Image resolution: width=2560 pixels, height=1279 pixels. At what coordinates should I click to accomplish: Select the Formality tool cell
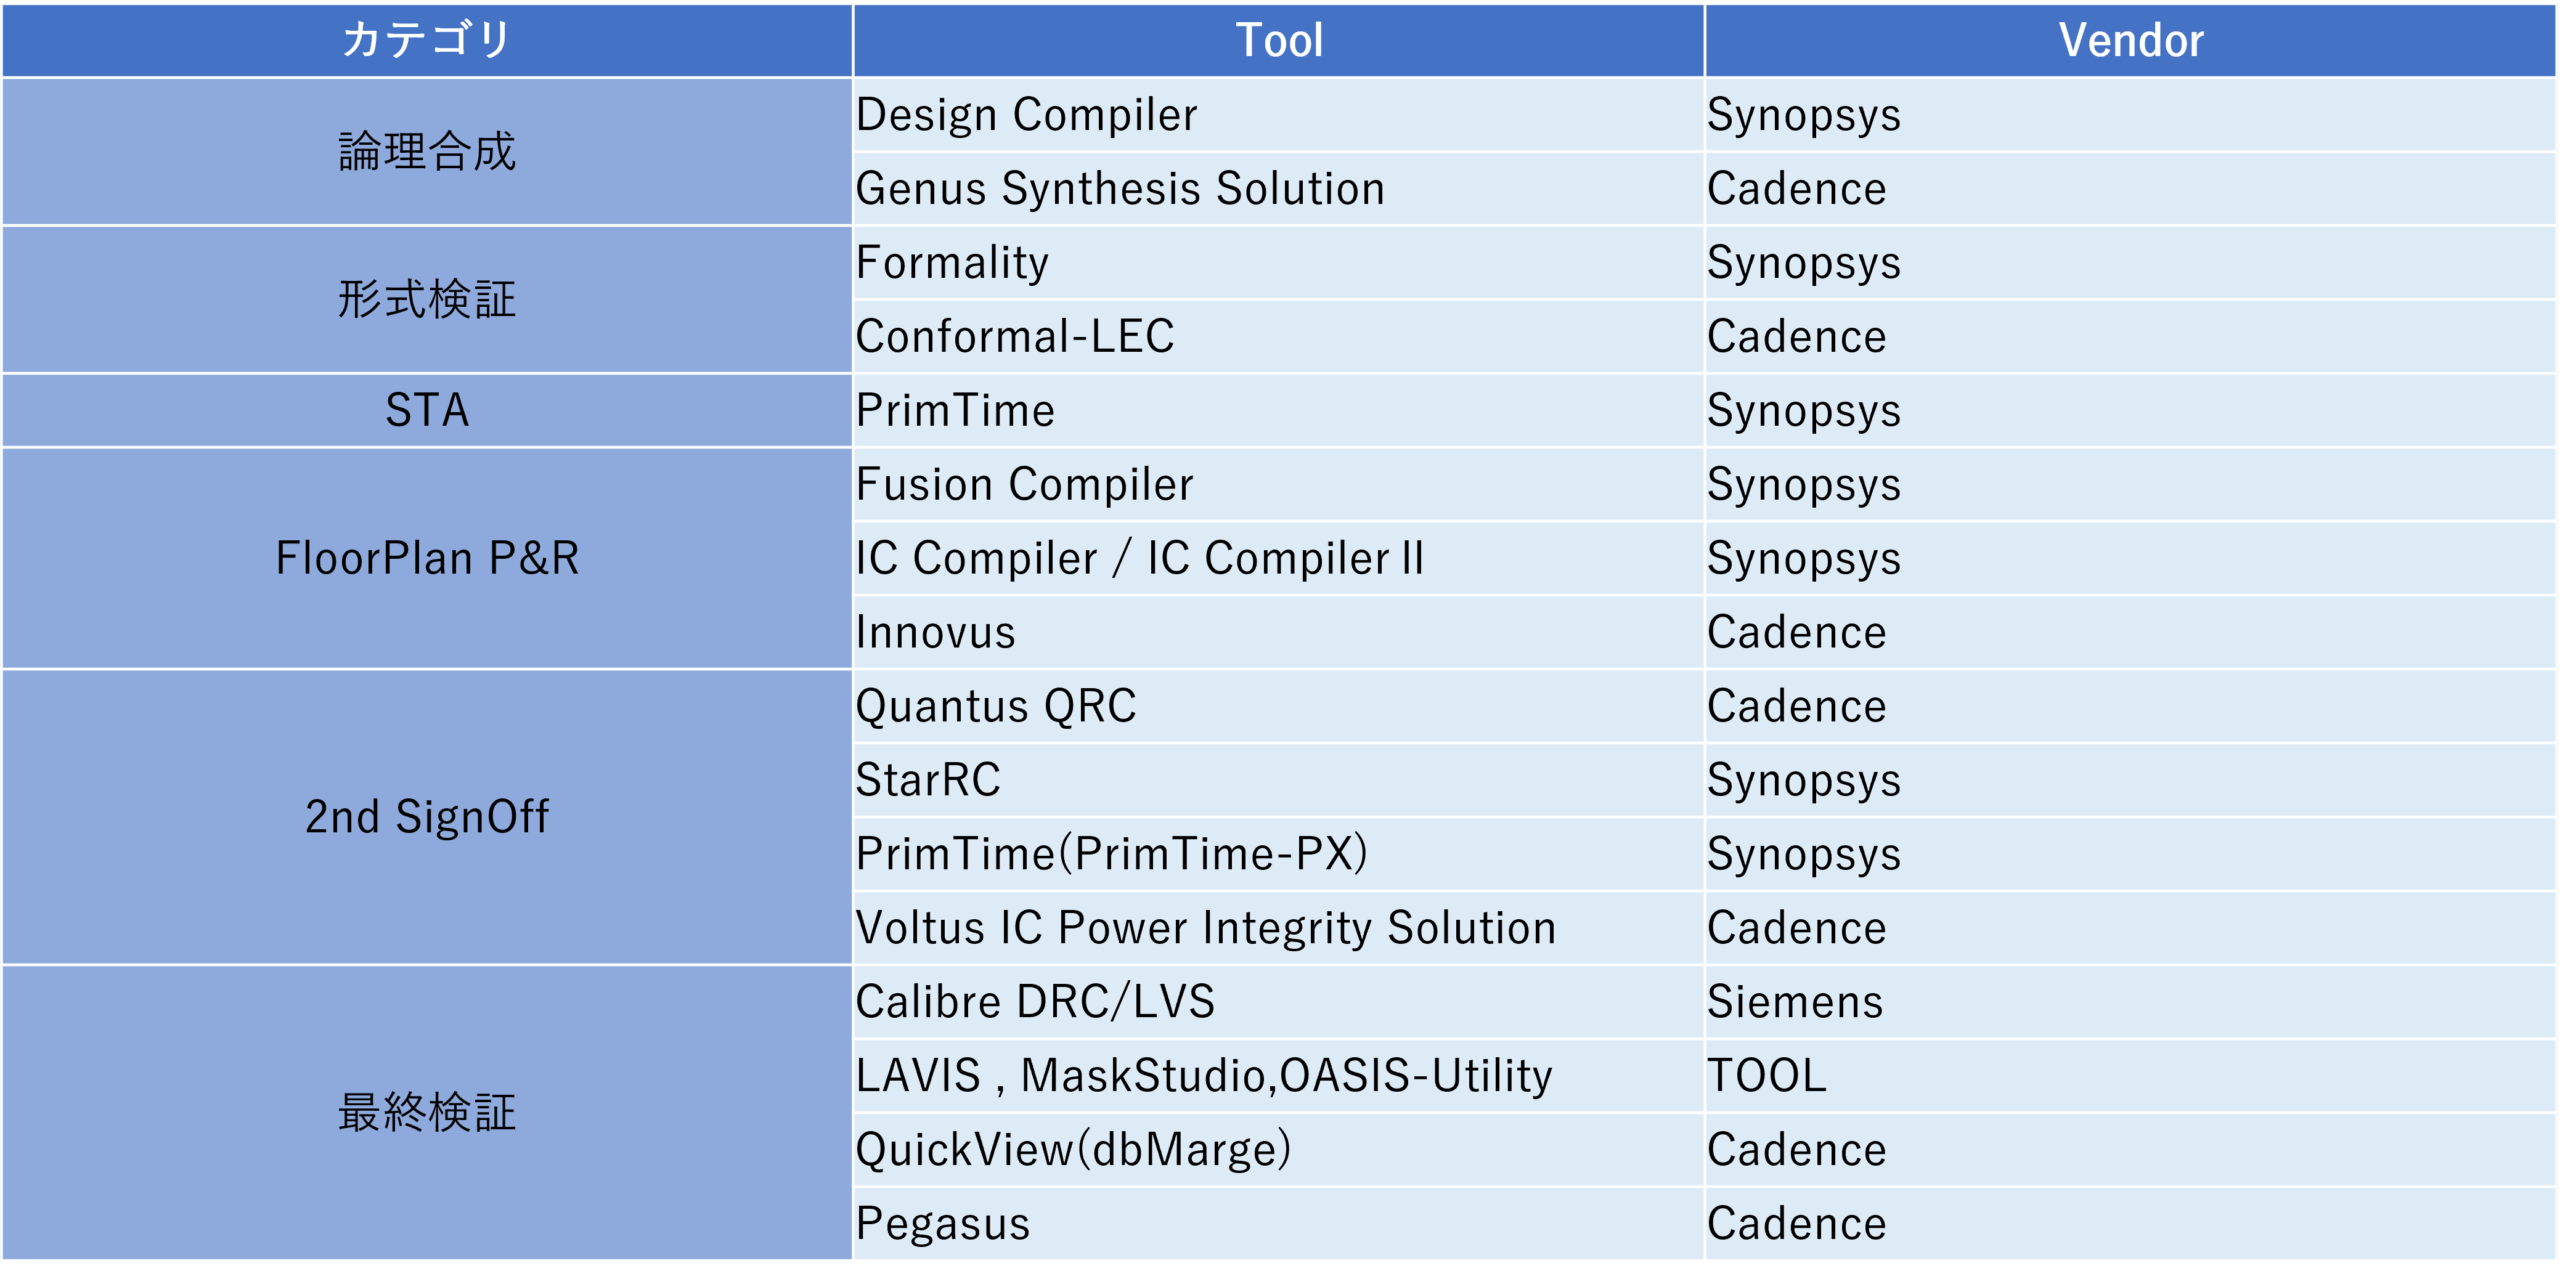tap(1279, 263)
